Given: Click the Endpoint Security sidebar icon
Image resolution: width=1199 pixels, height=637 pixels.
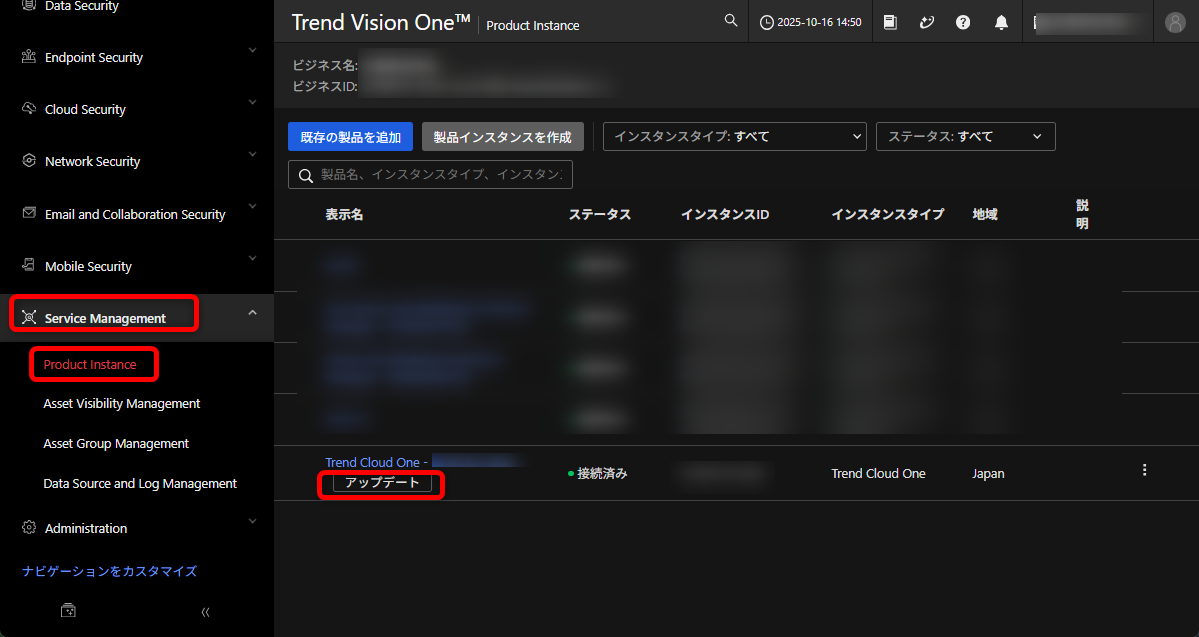Looking at the screenshot, I should [29, 57].
